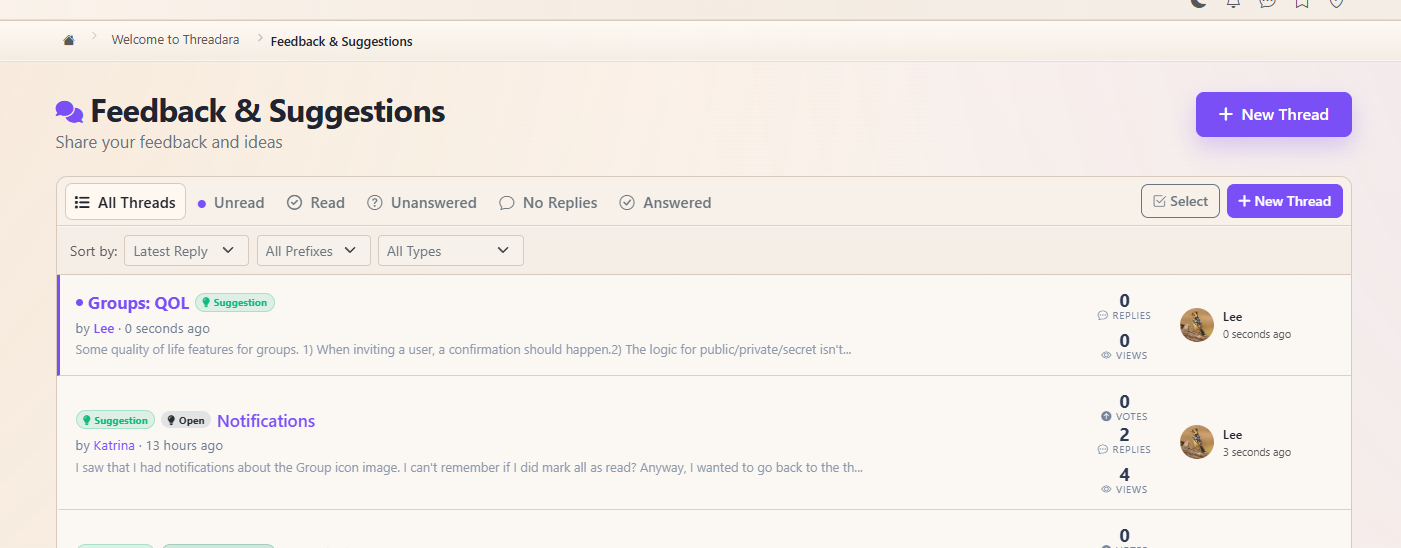Viewport: 1401px width, 548px height.
Task: Open the Welcome to Threadara breadcrumb link
Action: (x=175, y=40)
